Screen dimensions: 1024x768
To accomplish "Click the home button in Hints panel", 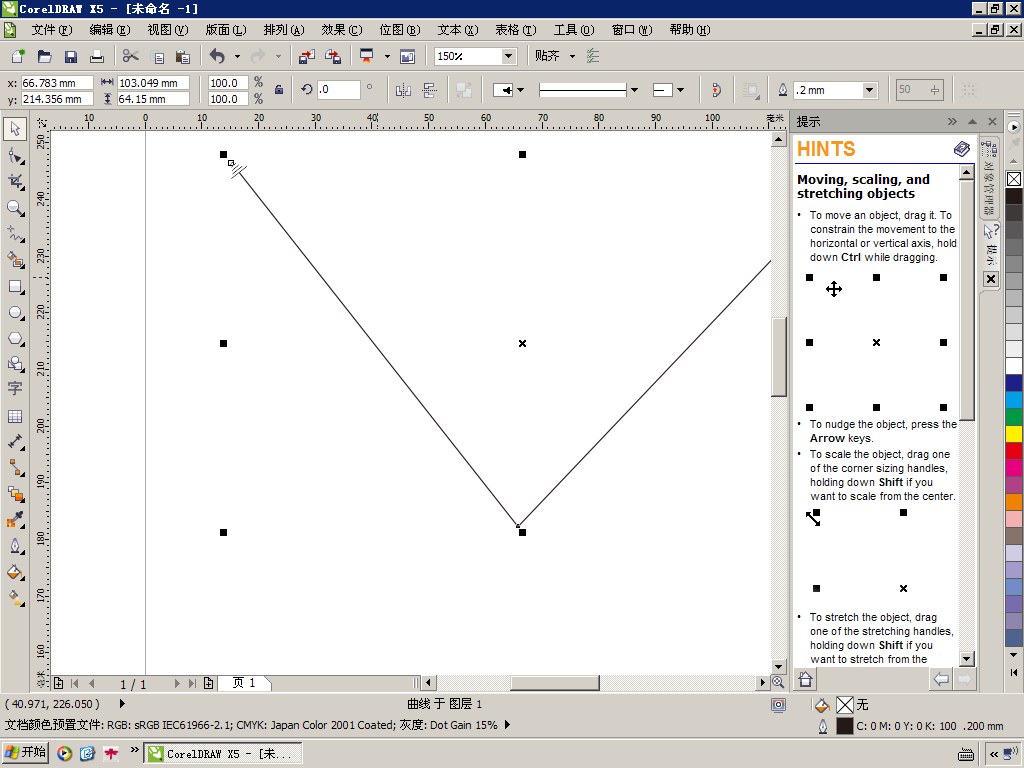I will (x=805, y=680).
